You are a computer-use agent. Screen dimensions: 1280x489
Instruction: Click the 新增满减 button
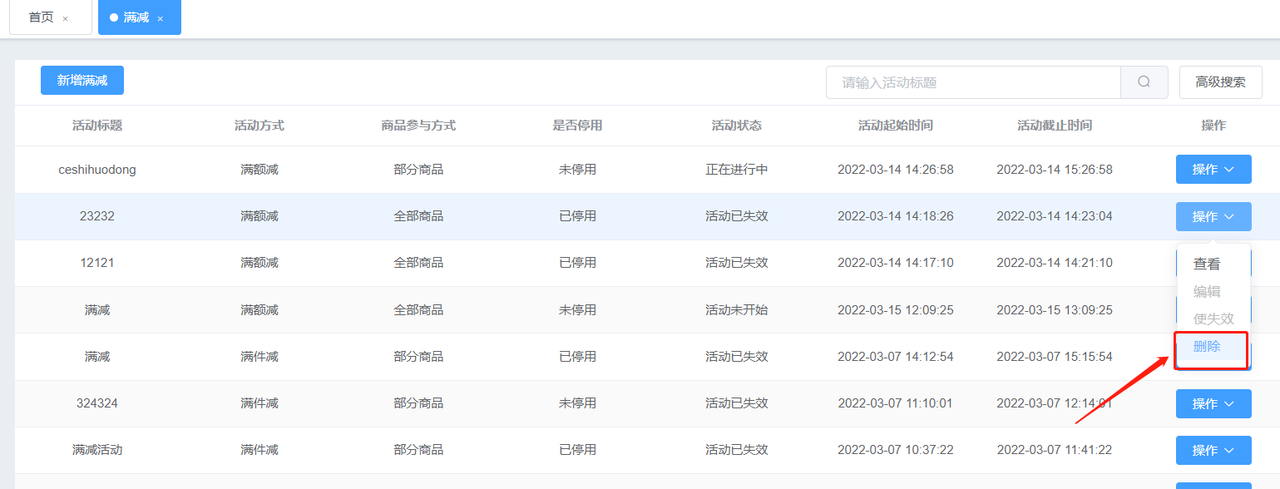tap(82, 81)
